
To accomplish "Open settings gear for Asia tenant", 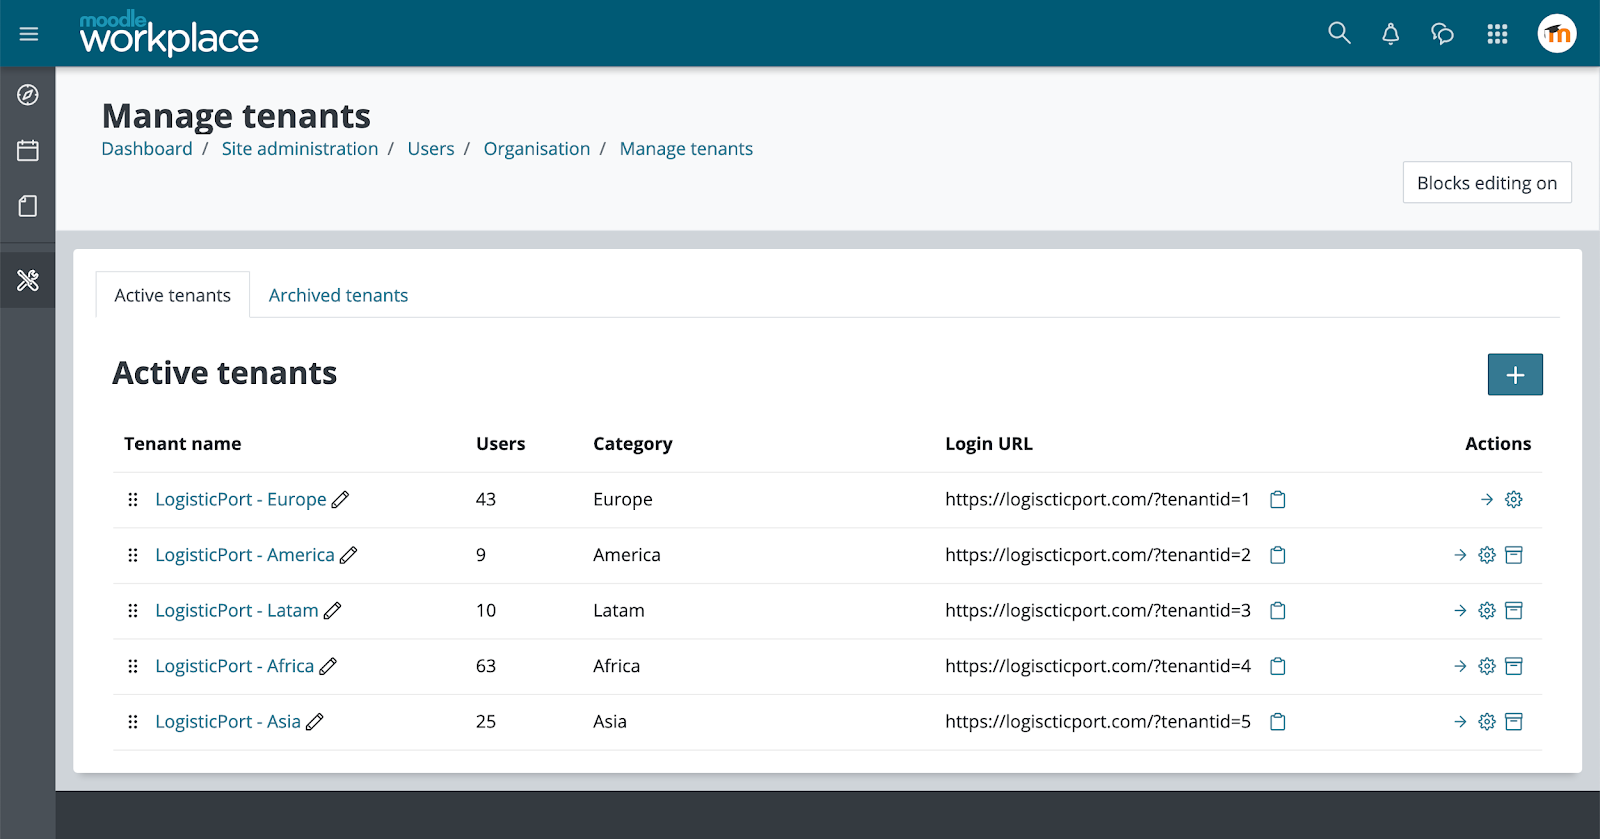I will [x=1487, y=721].
